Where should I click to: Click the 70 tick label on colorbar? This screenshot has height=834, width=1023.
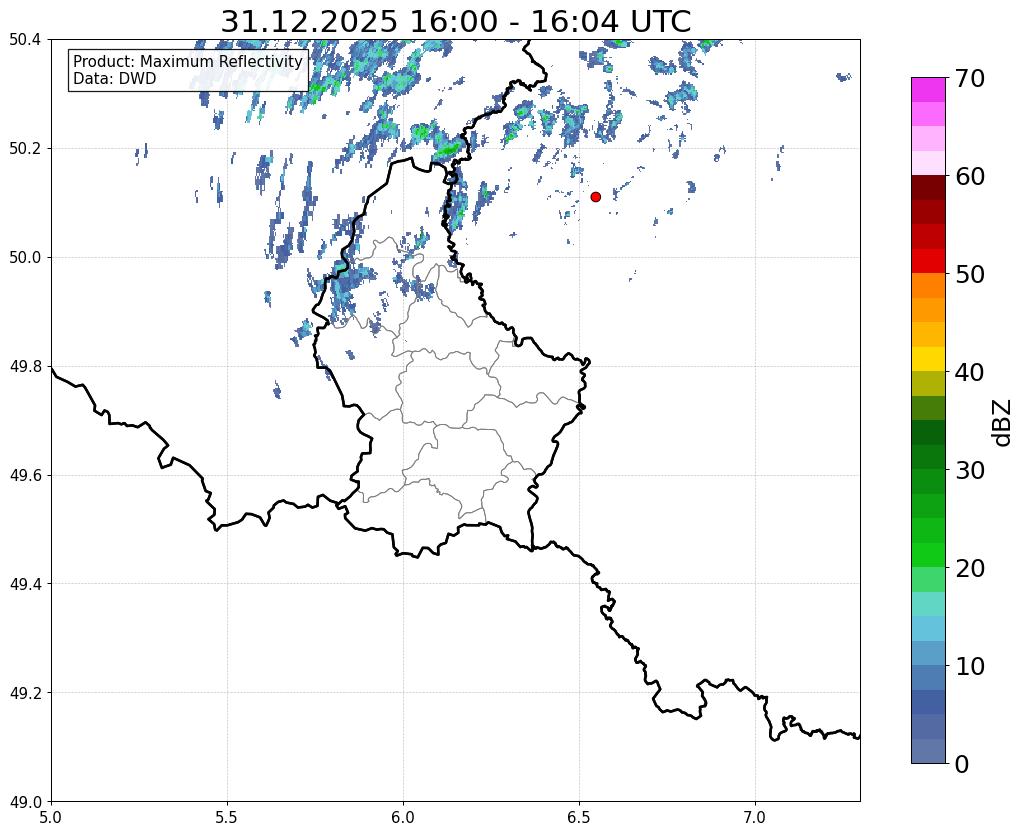(970, 78)
